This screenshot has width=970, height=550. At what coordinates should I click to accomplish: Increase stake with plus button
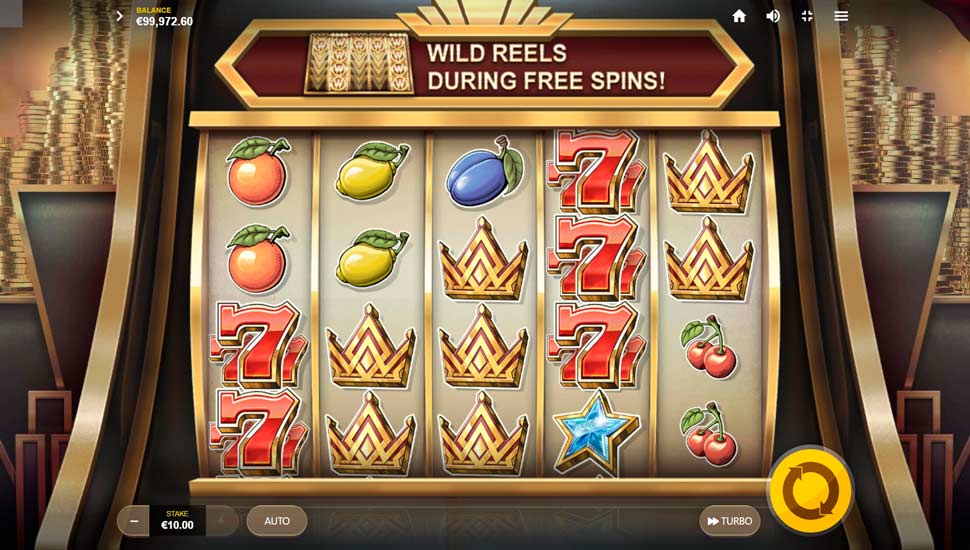point(221,522)
